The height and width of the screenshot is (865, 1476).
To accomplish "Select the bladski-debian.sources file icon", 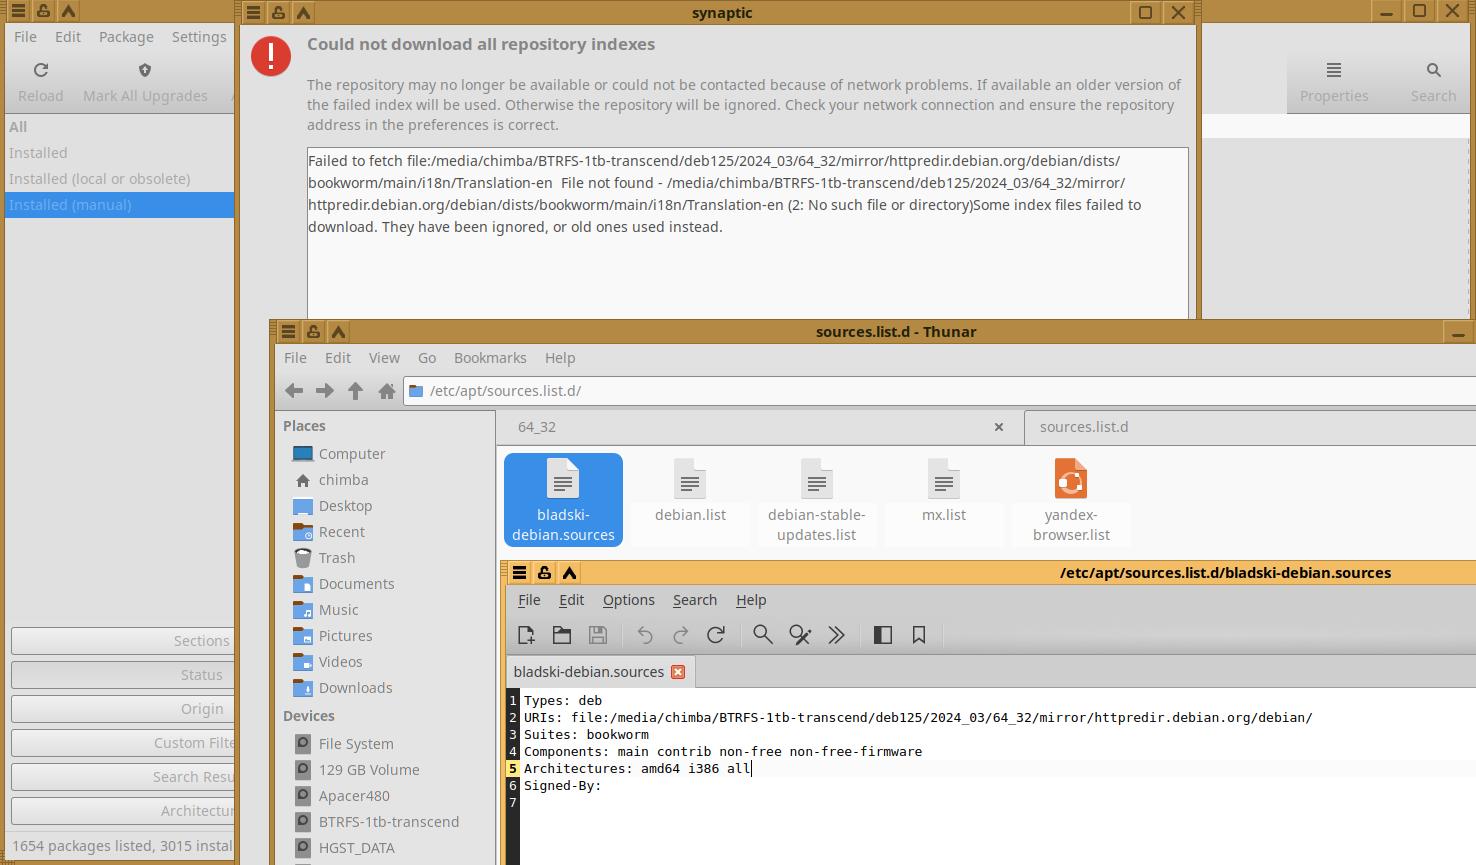I will pyautogui.click(x=563, y=480).
